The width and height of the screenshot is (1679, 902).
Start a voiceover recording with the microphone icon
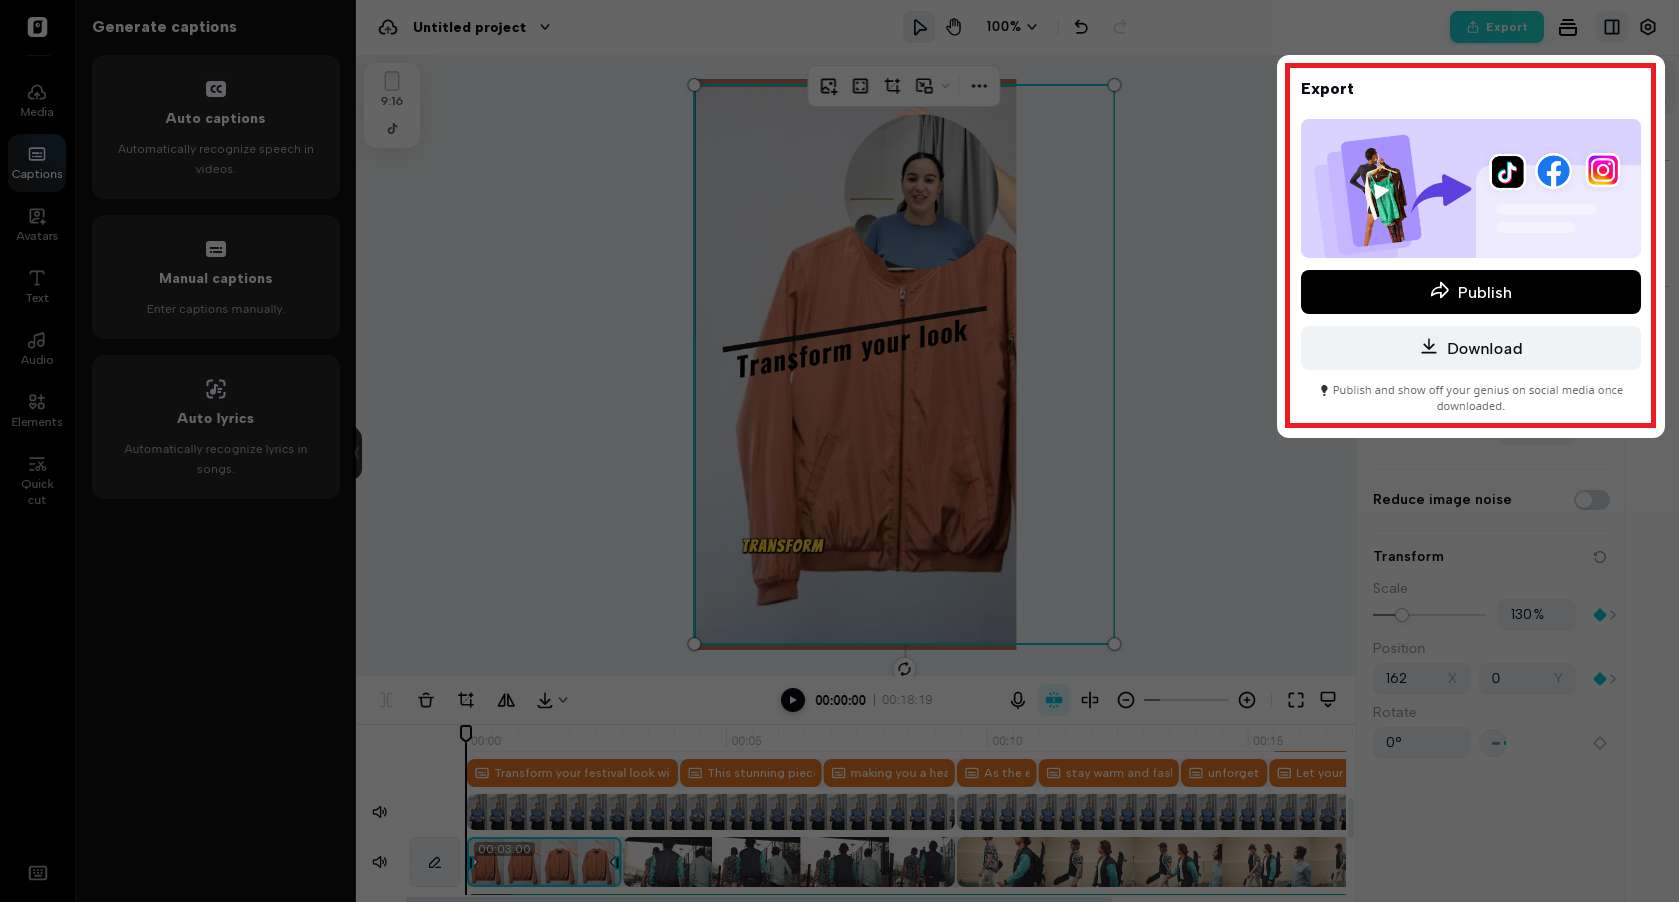pyautogui.click(x=1018, y=700)
